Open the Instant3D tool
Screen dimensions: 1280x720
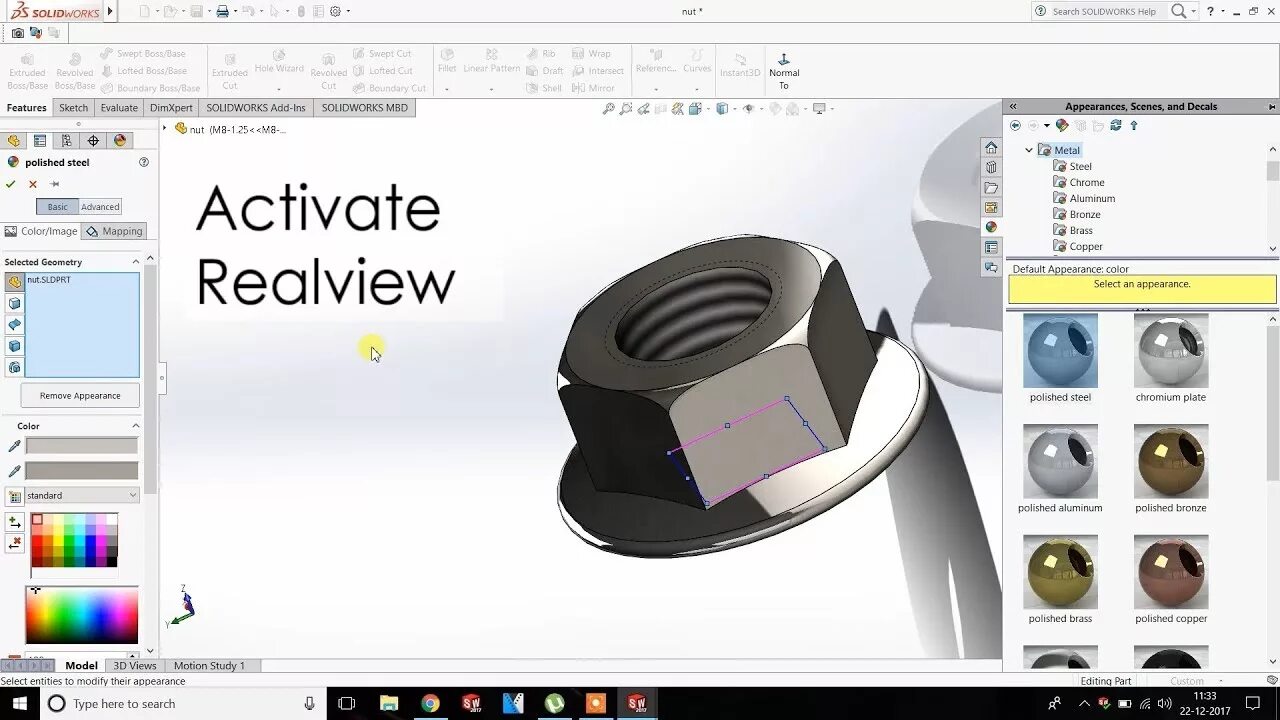pos(740,68)
